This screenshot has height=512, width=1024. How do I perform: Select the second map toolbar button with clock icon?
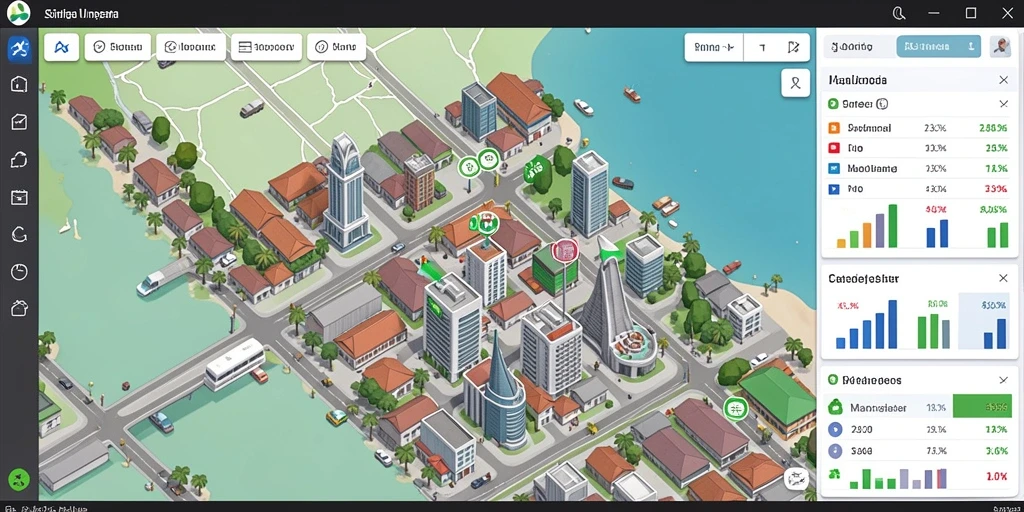click(118, 47)
